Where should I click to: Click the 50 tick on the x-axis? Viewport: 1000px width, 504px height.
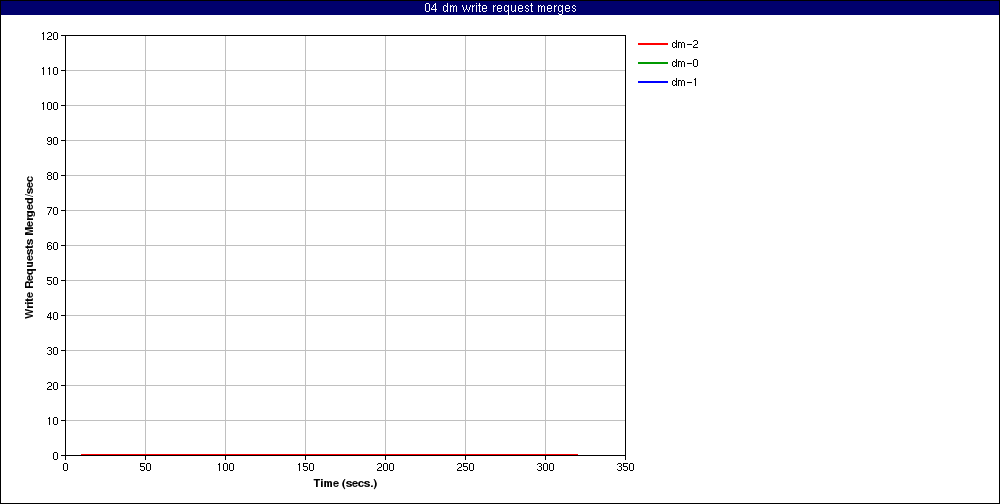point(145,466)
